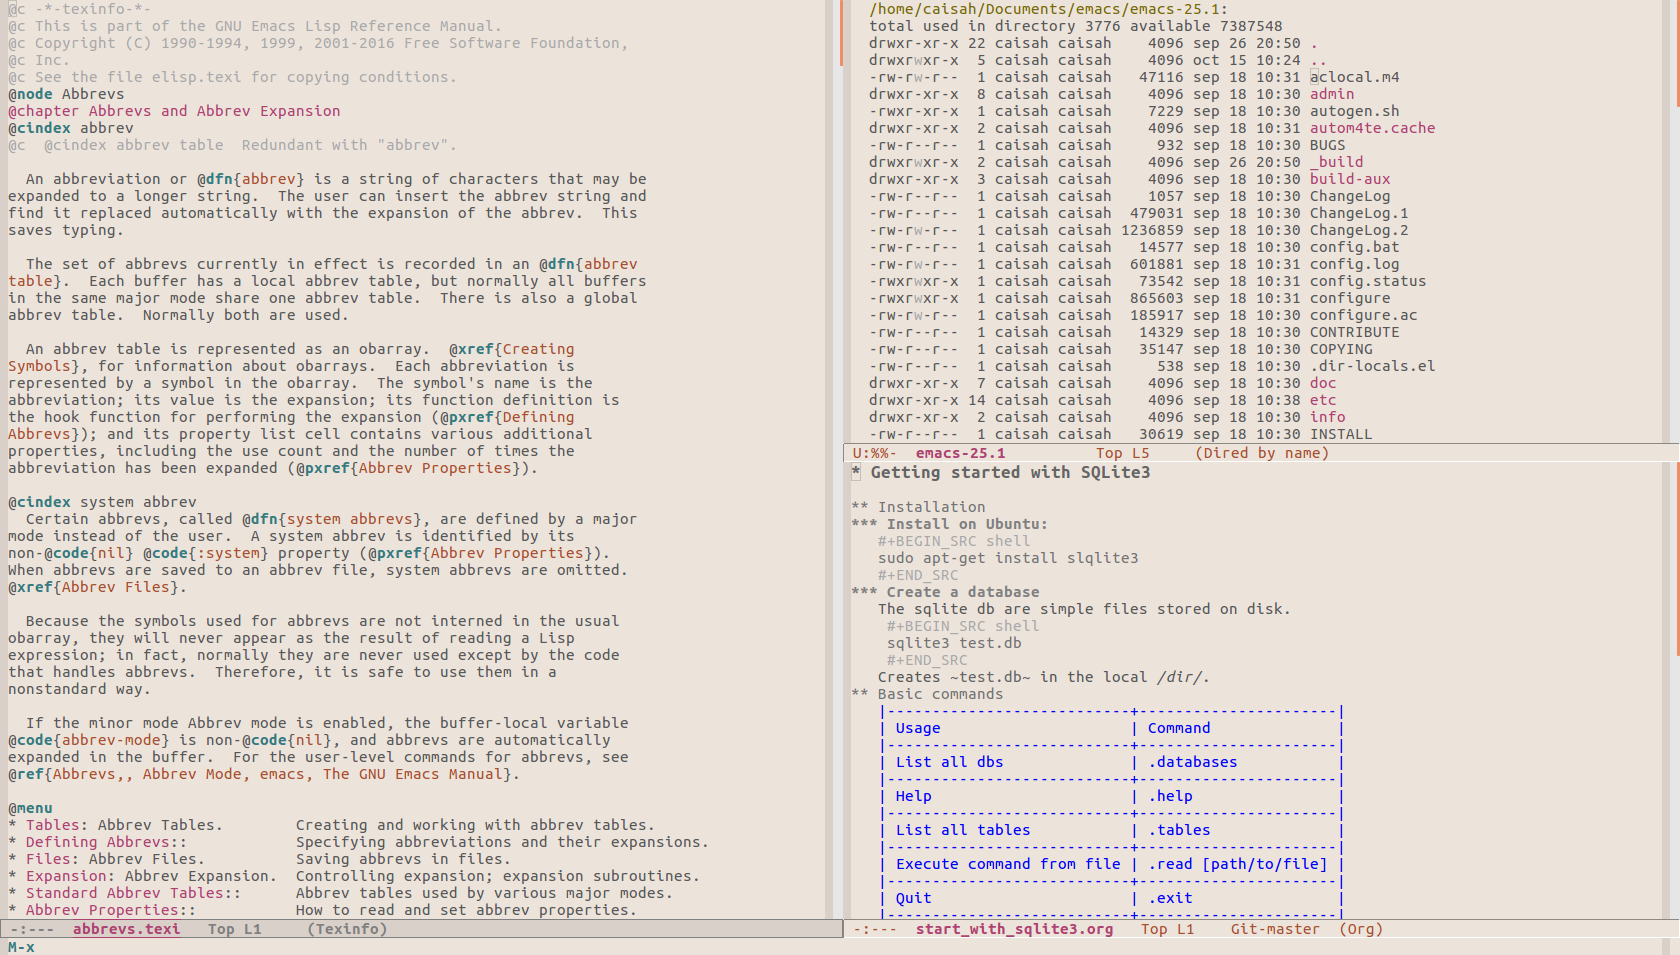1680x955 pixels.
Task: Select autogen.sh file entry
Action: click(x=1355, y=111)
